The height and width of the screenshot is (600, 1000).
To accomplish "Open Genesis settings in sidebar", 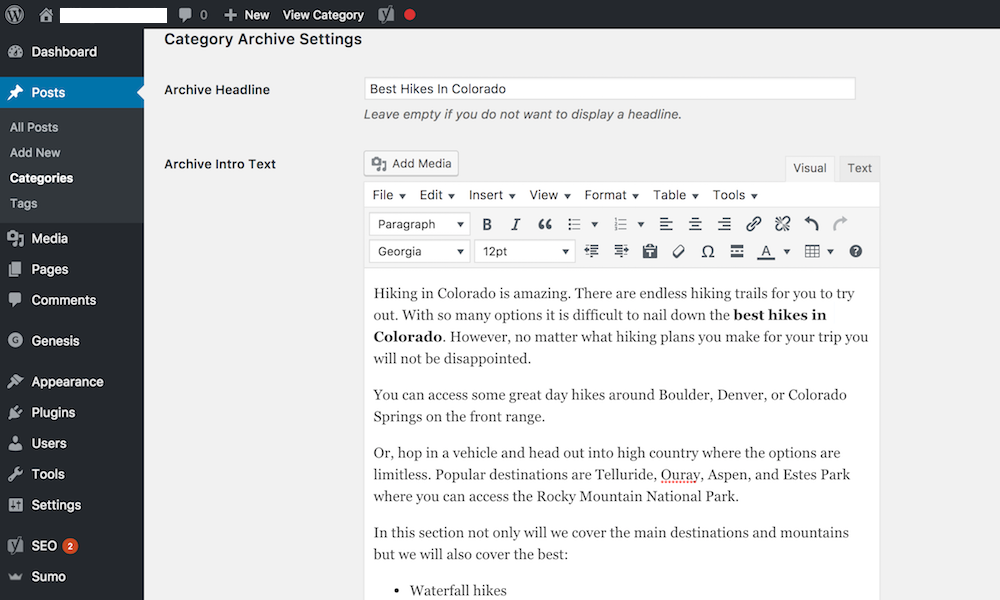I will (71, 340).
